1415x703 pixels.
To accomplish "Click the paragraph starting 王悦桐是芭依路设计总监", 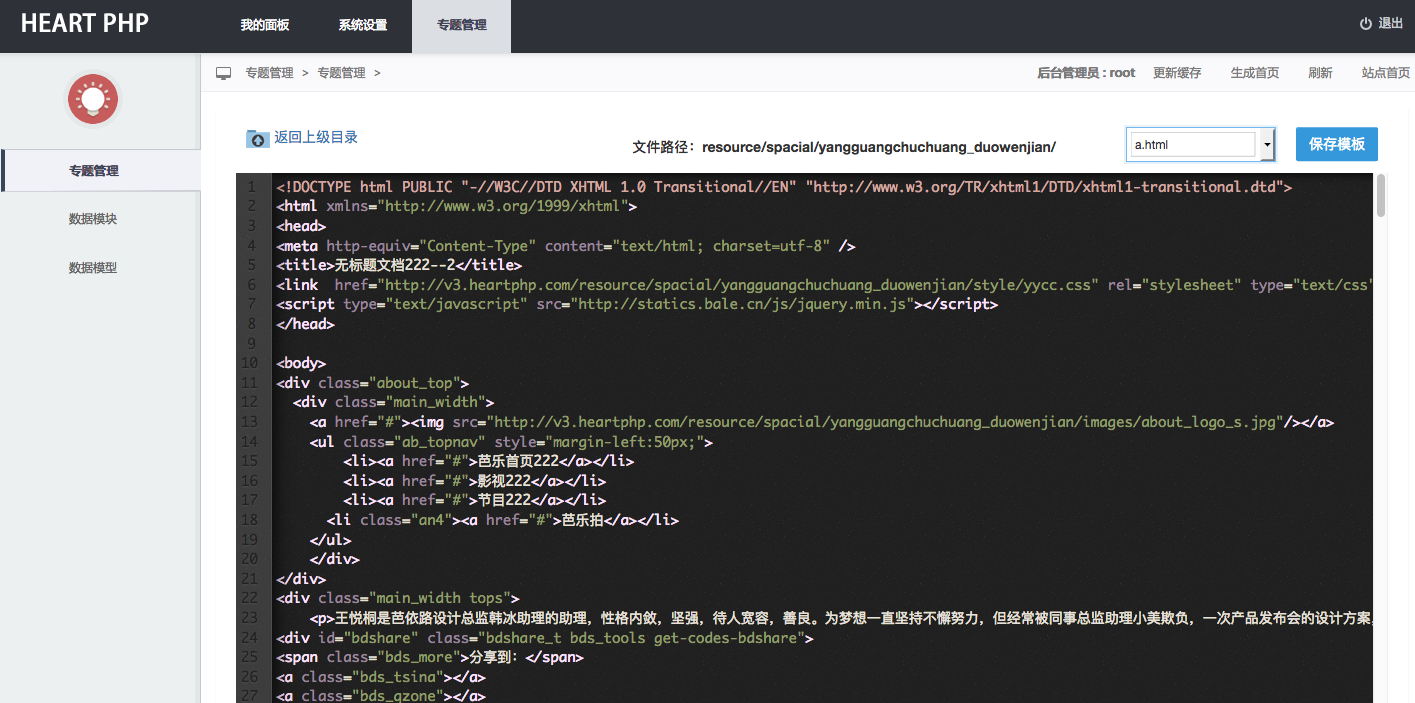I will click(x=841, y=618).
